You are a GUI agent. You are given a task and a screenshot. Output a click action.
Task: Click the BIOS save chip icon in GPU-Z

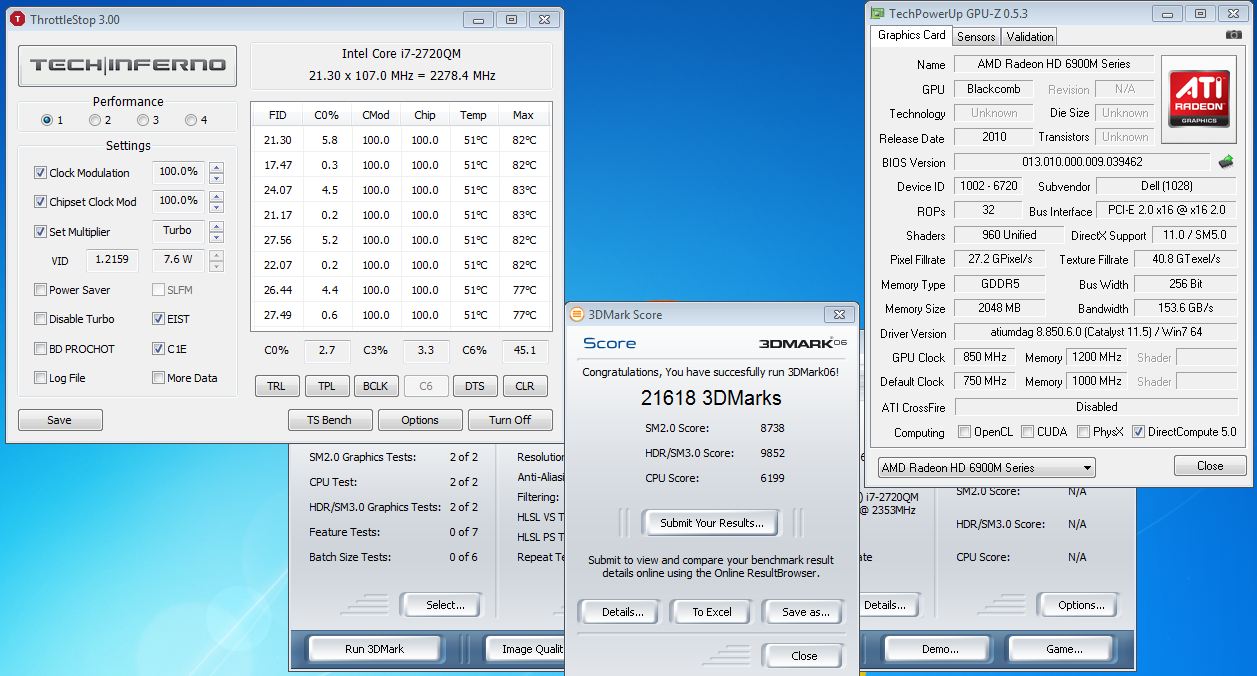click(x=1226, y=162)
